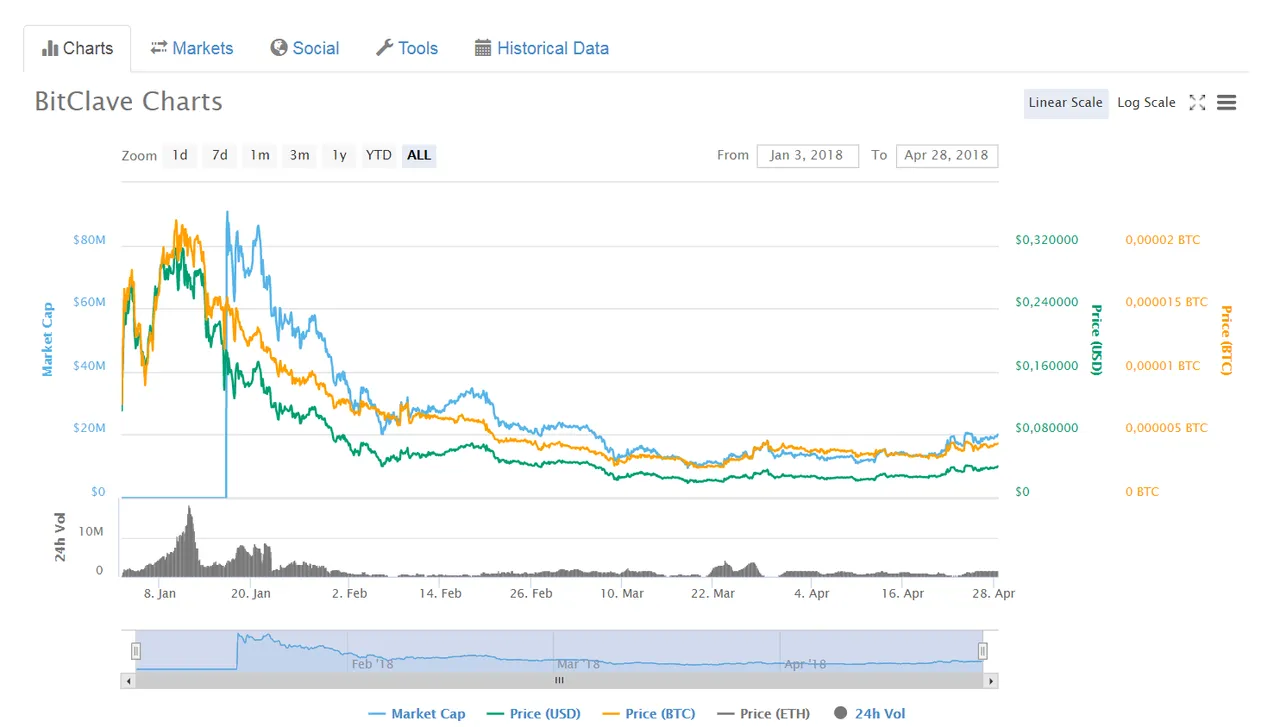
Task: Open the Charts tab
Action: 78,48
